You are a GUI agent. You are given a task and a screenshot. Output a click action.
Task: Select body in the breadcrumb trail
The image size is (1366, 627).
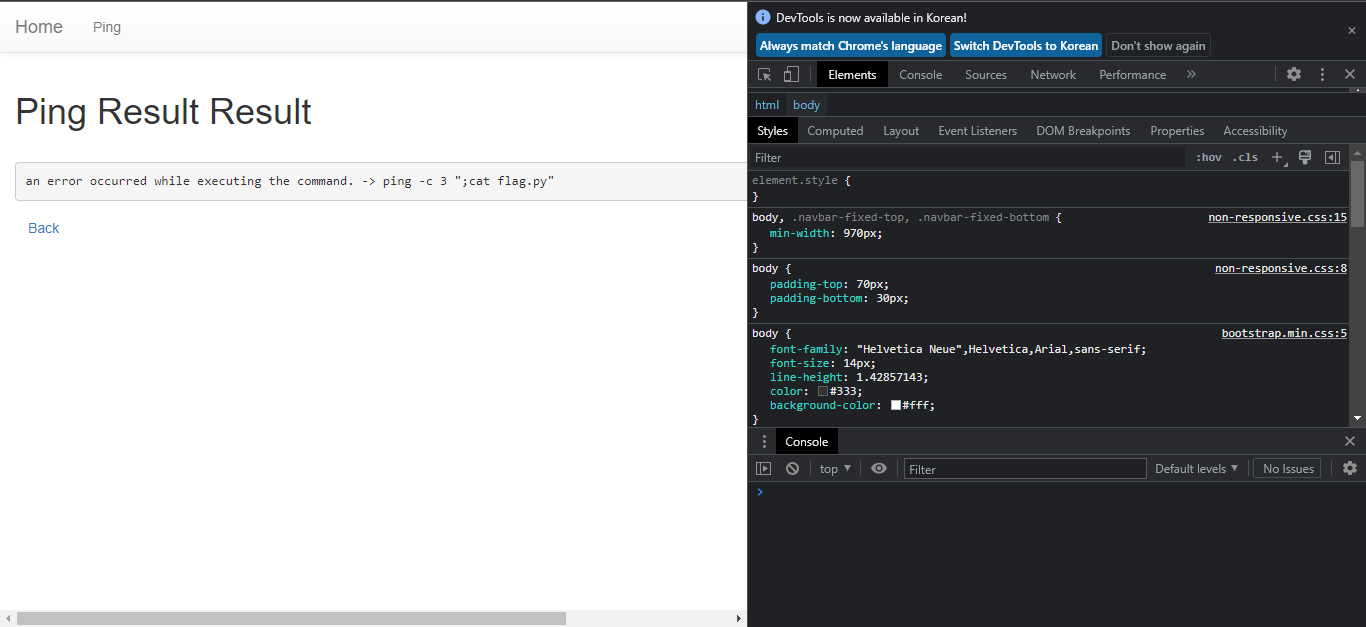click(x=806, y=105)
